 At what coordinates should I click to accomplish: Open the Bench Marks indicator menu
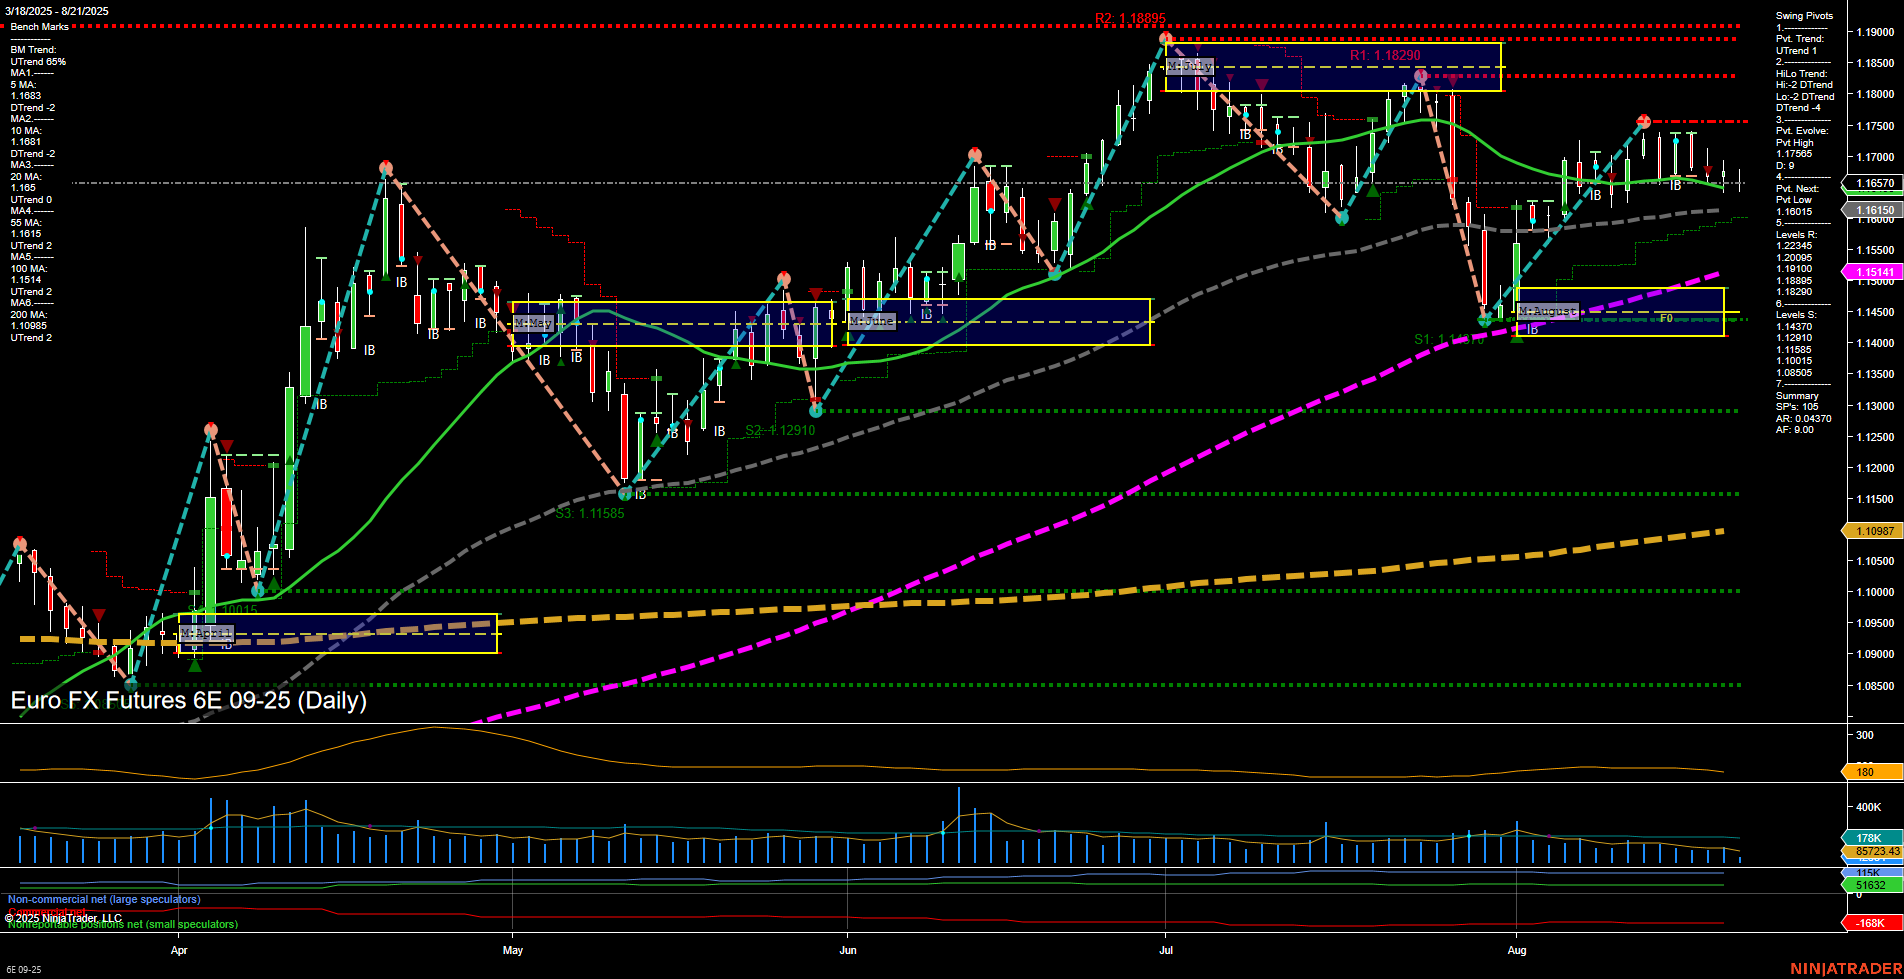[40, 26]
